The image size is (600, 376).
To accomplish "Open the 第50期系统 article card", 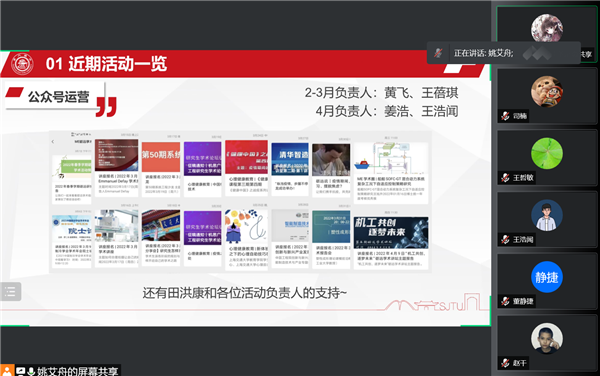I will (161, 169).
